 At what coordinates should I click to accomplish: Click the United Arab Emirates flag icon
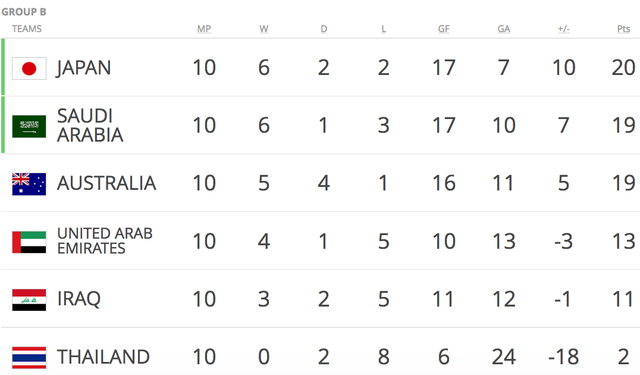[x=29, y=242]
